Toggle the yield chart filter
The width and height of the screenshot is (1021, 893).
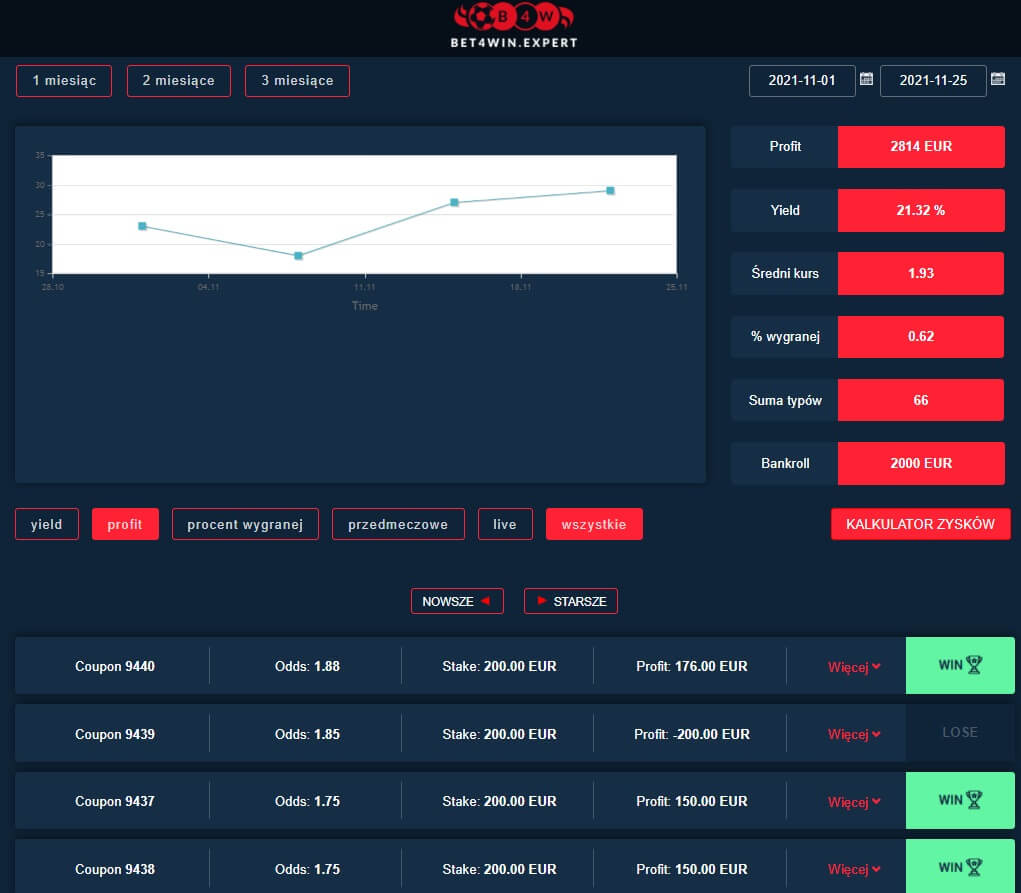(x=46, y=524)
